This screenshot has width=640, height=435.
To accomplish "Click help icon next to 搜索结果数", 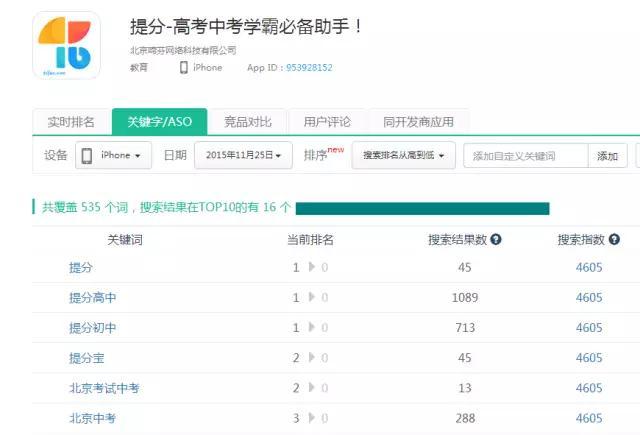I will 496,240.
